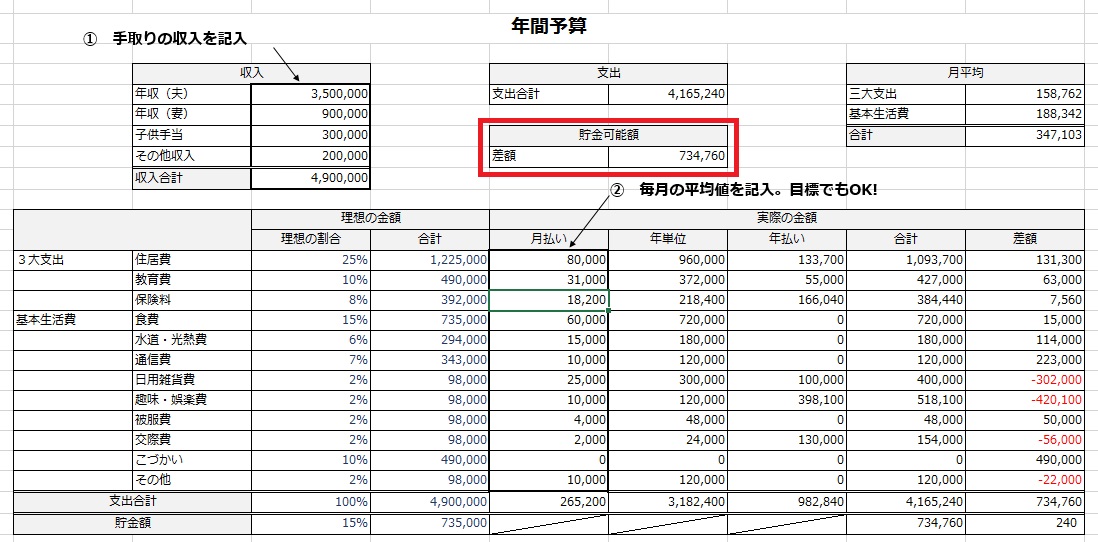Click the 理想の金額 header cell
1098x542 pixels.
(x=370, y=217)
